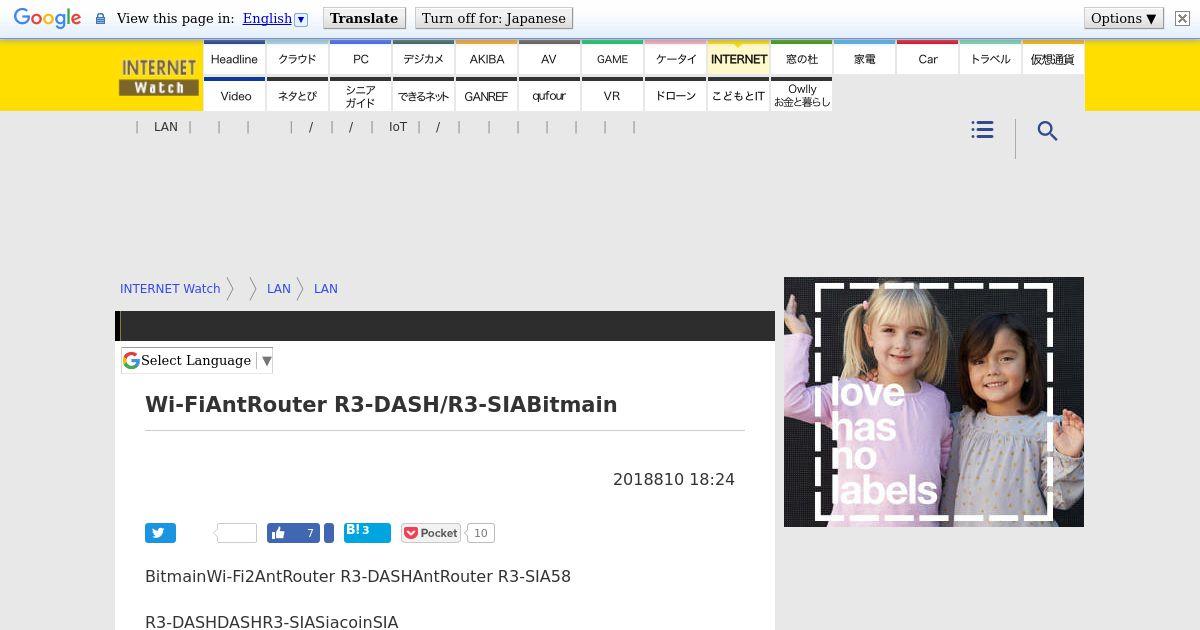1200x630 pixels.
Task: Click IoT in the category sub-navigation
Action: pos(398,127)
